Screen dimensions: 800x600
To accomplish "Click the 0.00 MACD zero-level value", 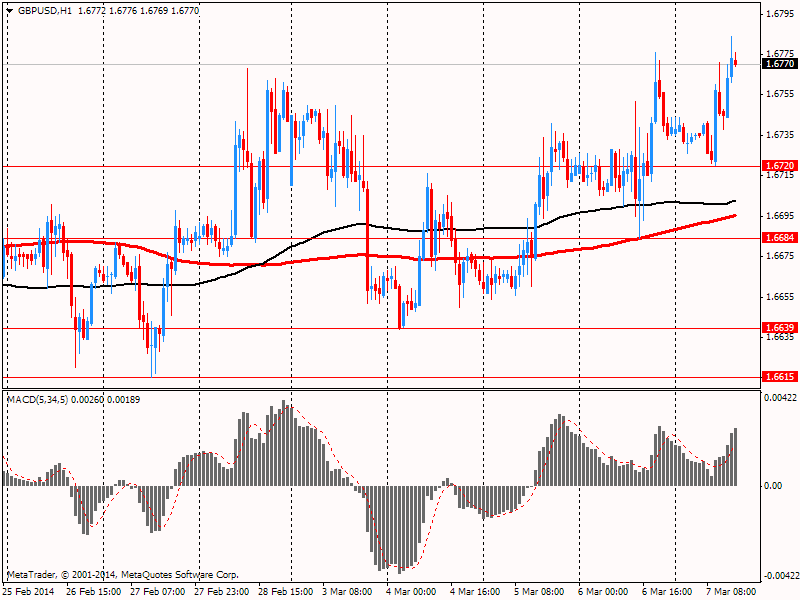I will click(773, 486).
